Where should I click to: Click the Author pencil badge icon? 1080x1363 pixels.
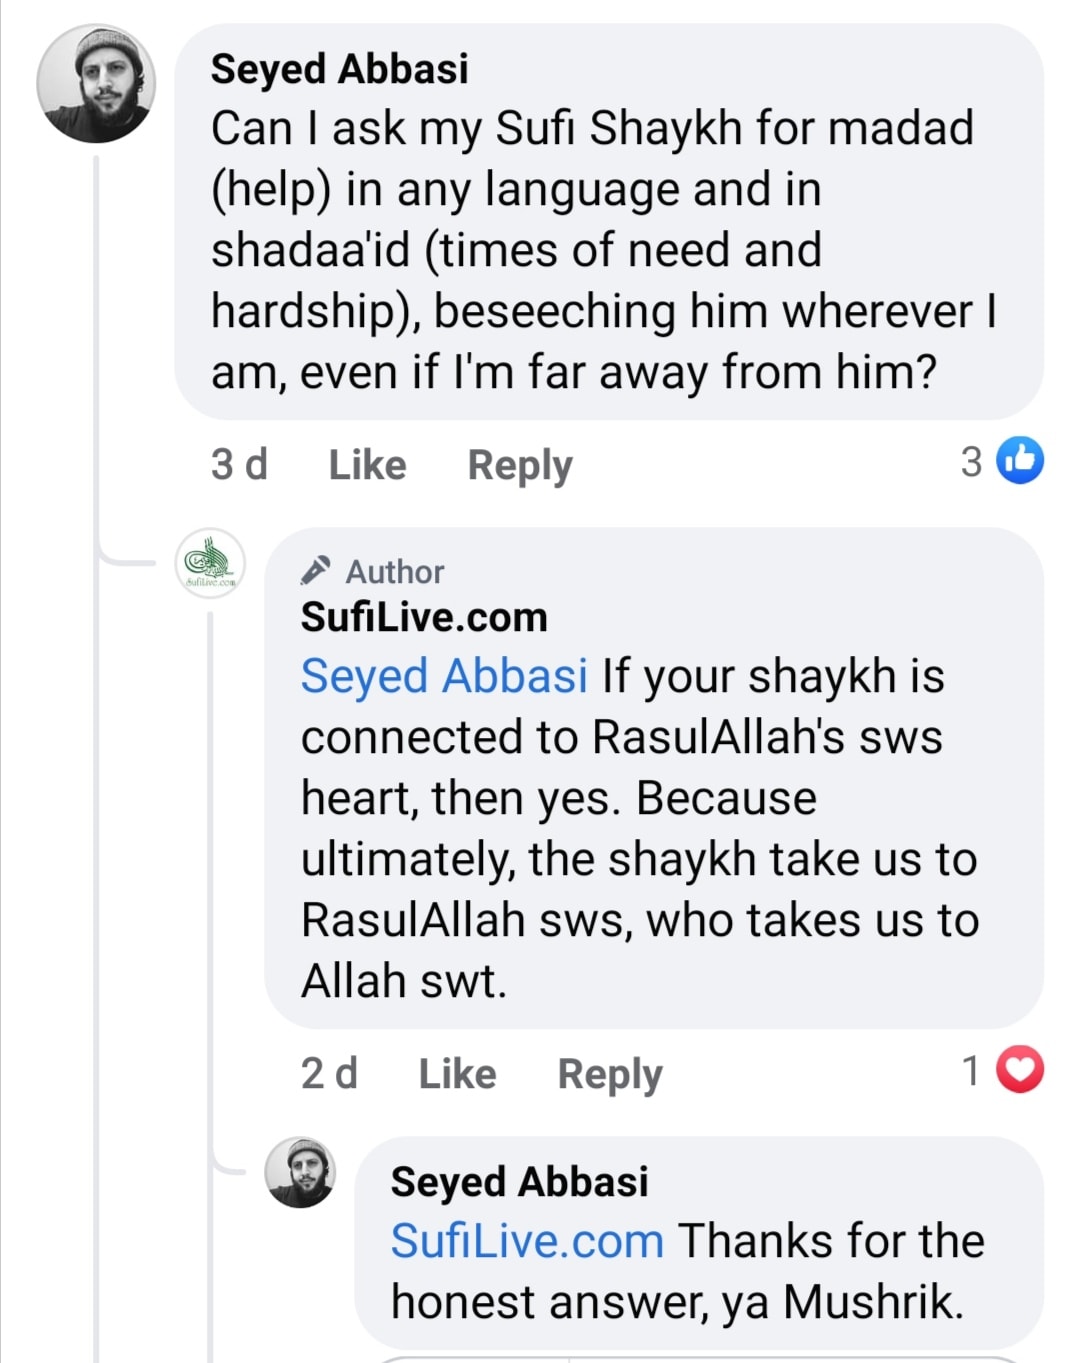tap(315, 571)
